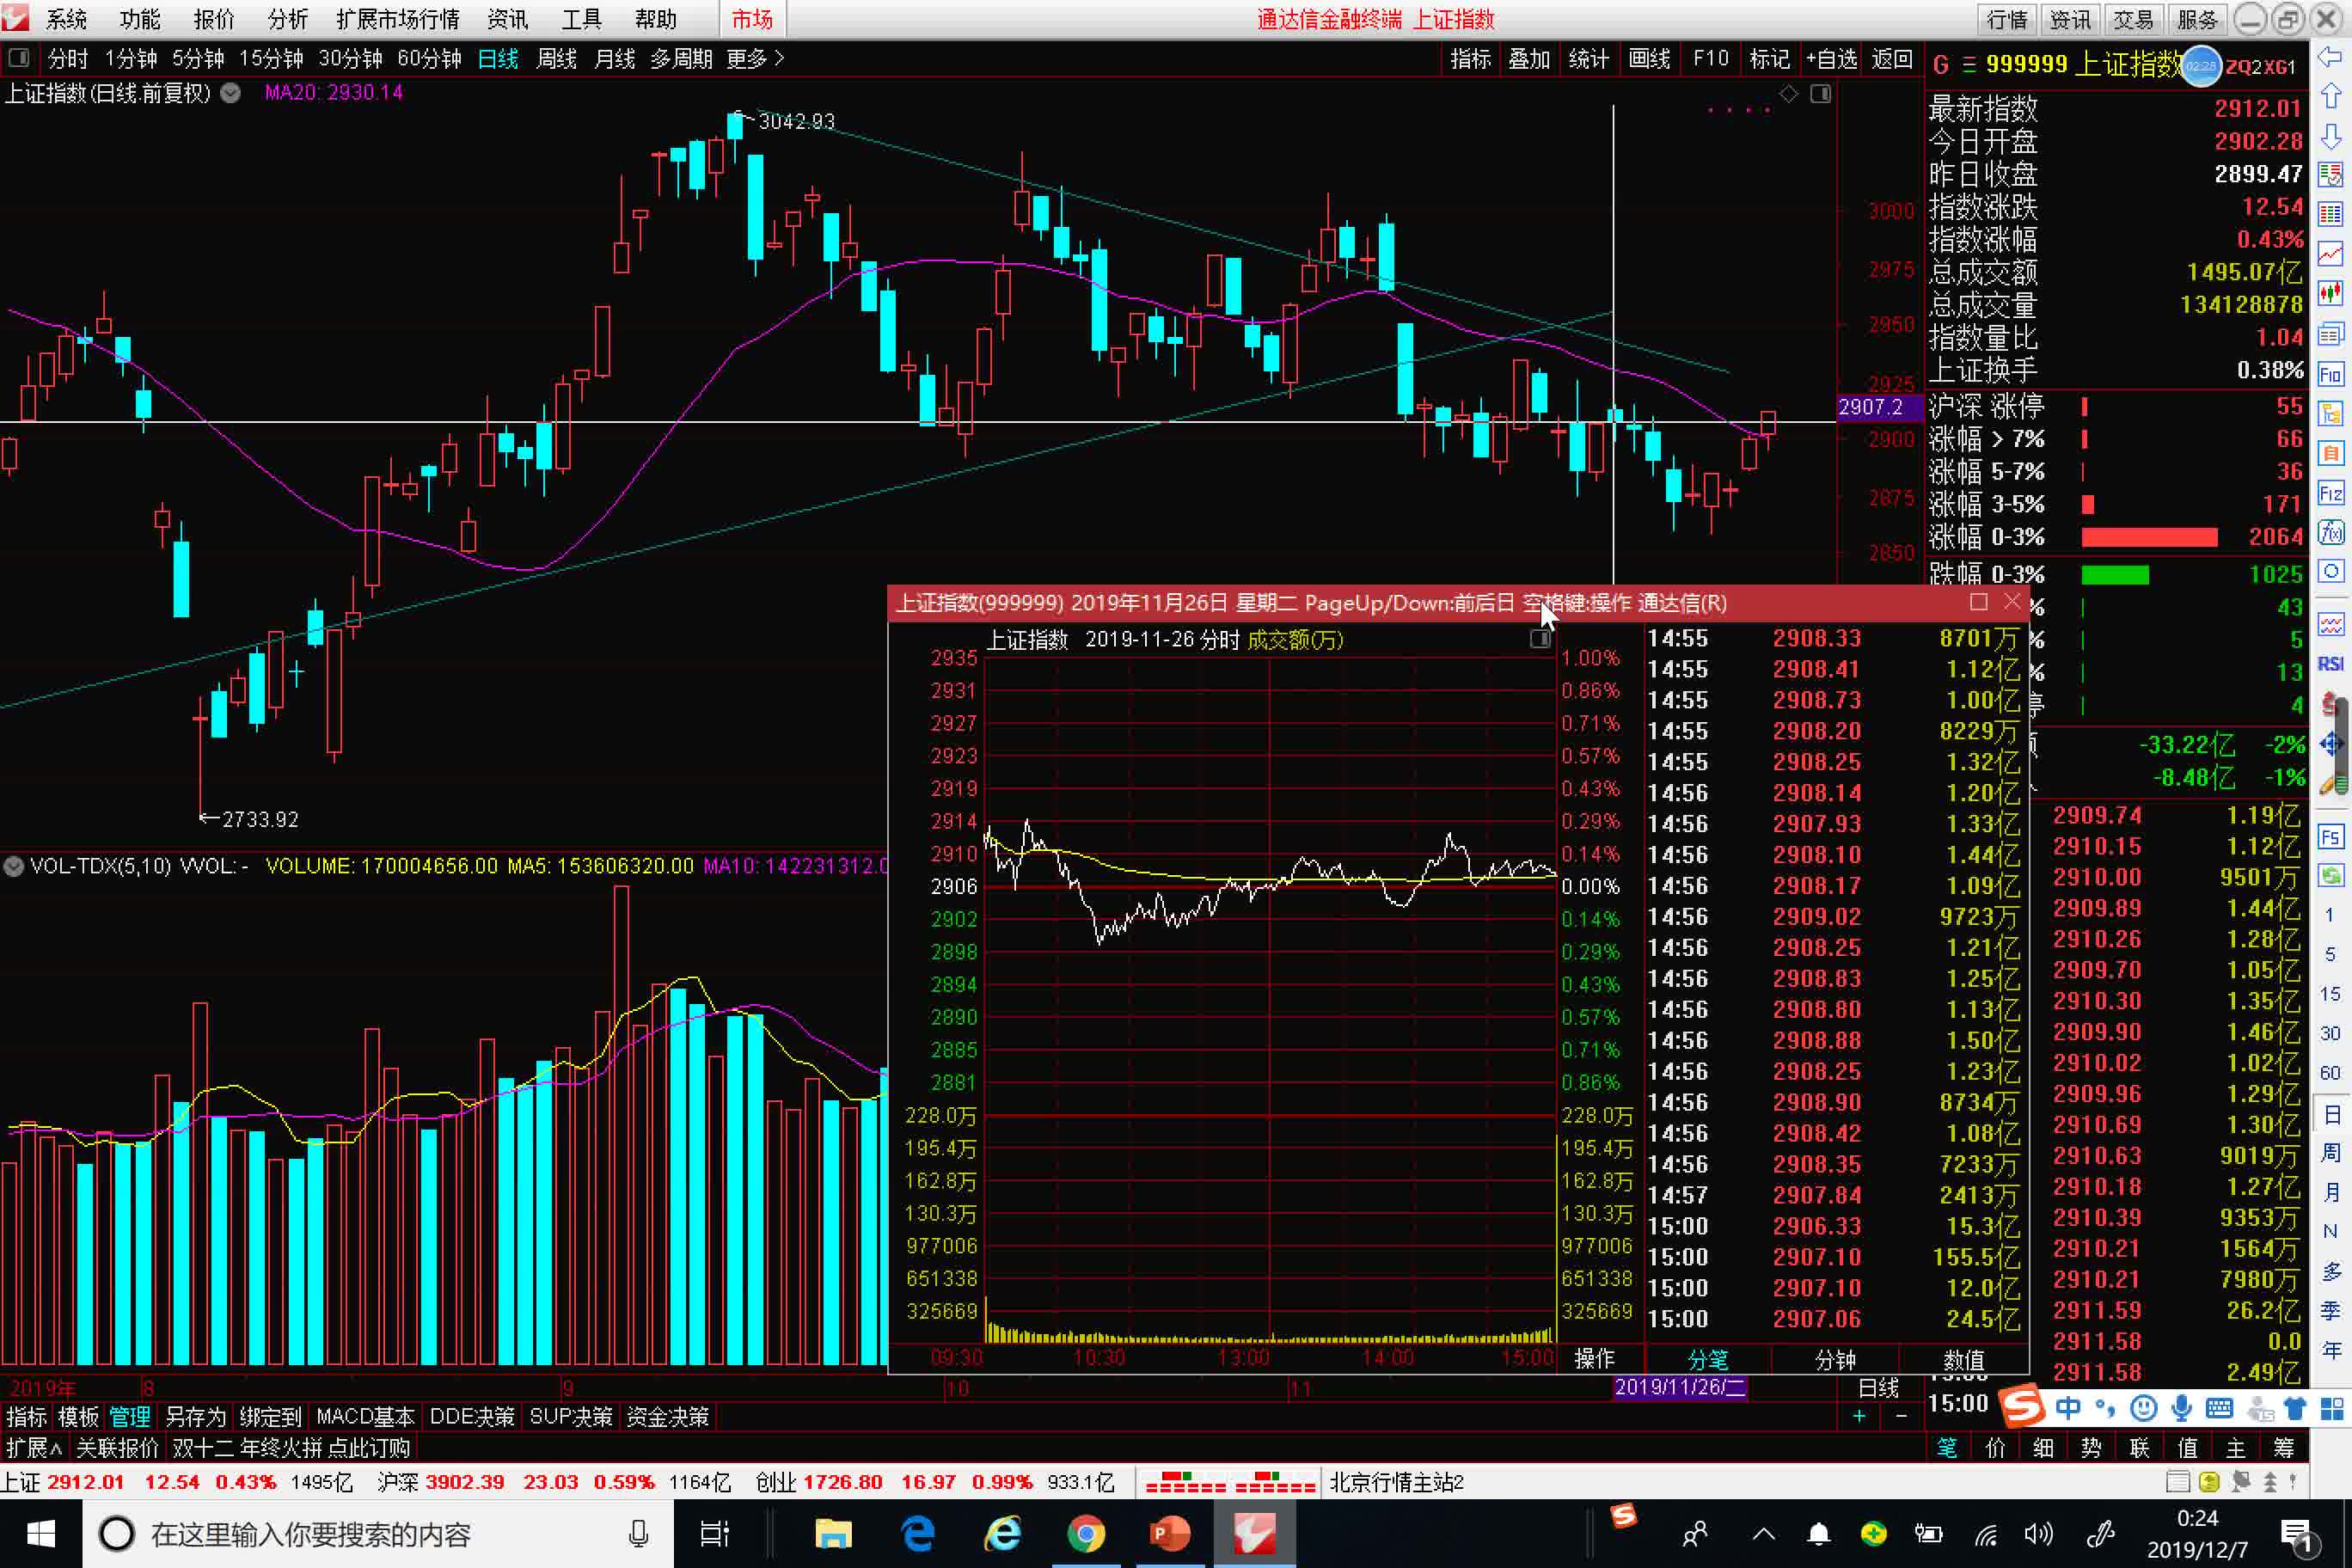
Task: Open the ≡ menu next to 999999
Action: click(1969, 65)
